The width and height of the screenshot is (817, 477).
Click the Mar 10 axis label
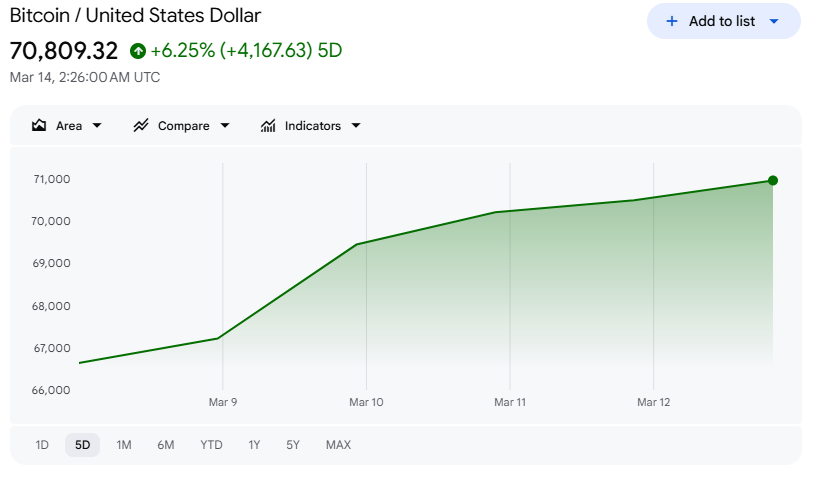[x=366, y=402]
